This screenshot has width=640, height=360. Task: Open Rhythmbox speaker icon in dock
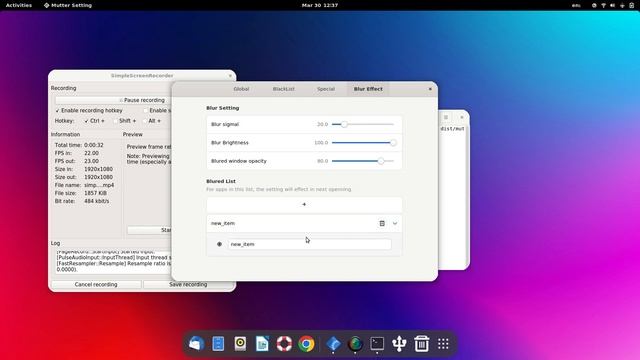tap(240, 344)
